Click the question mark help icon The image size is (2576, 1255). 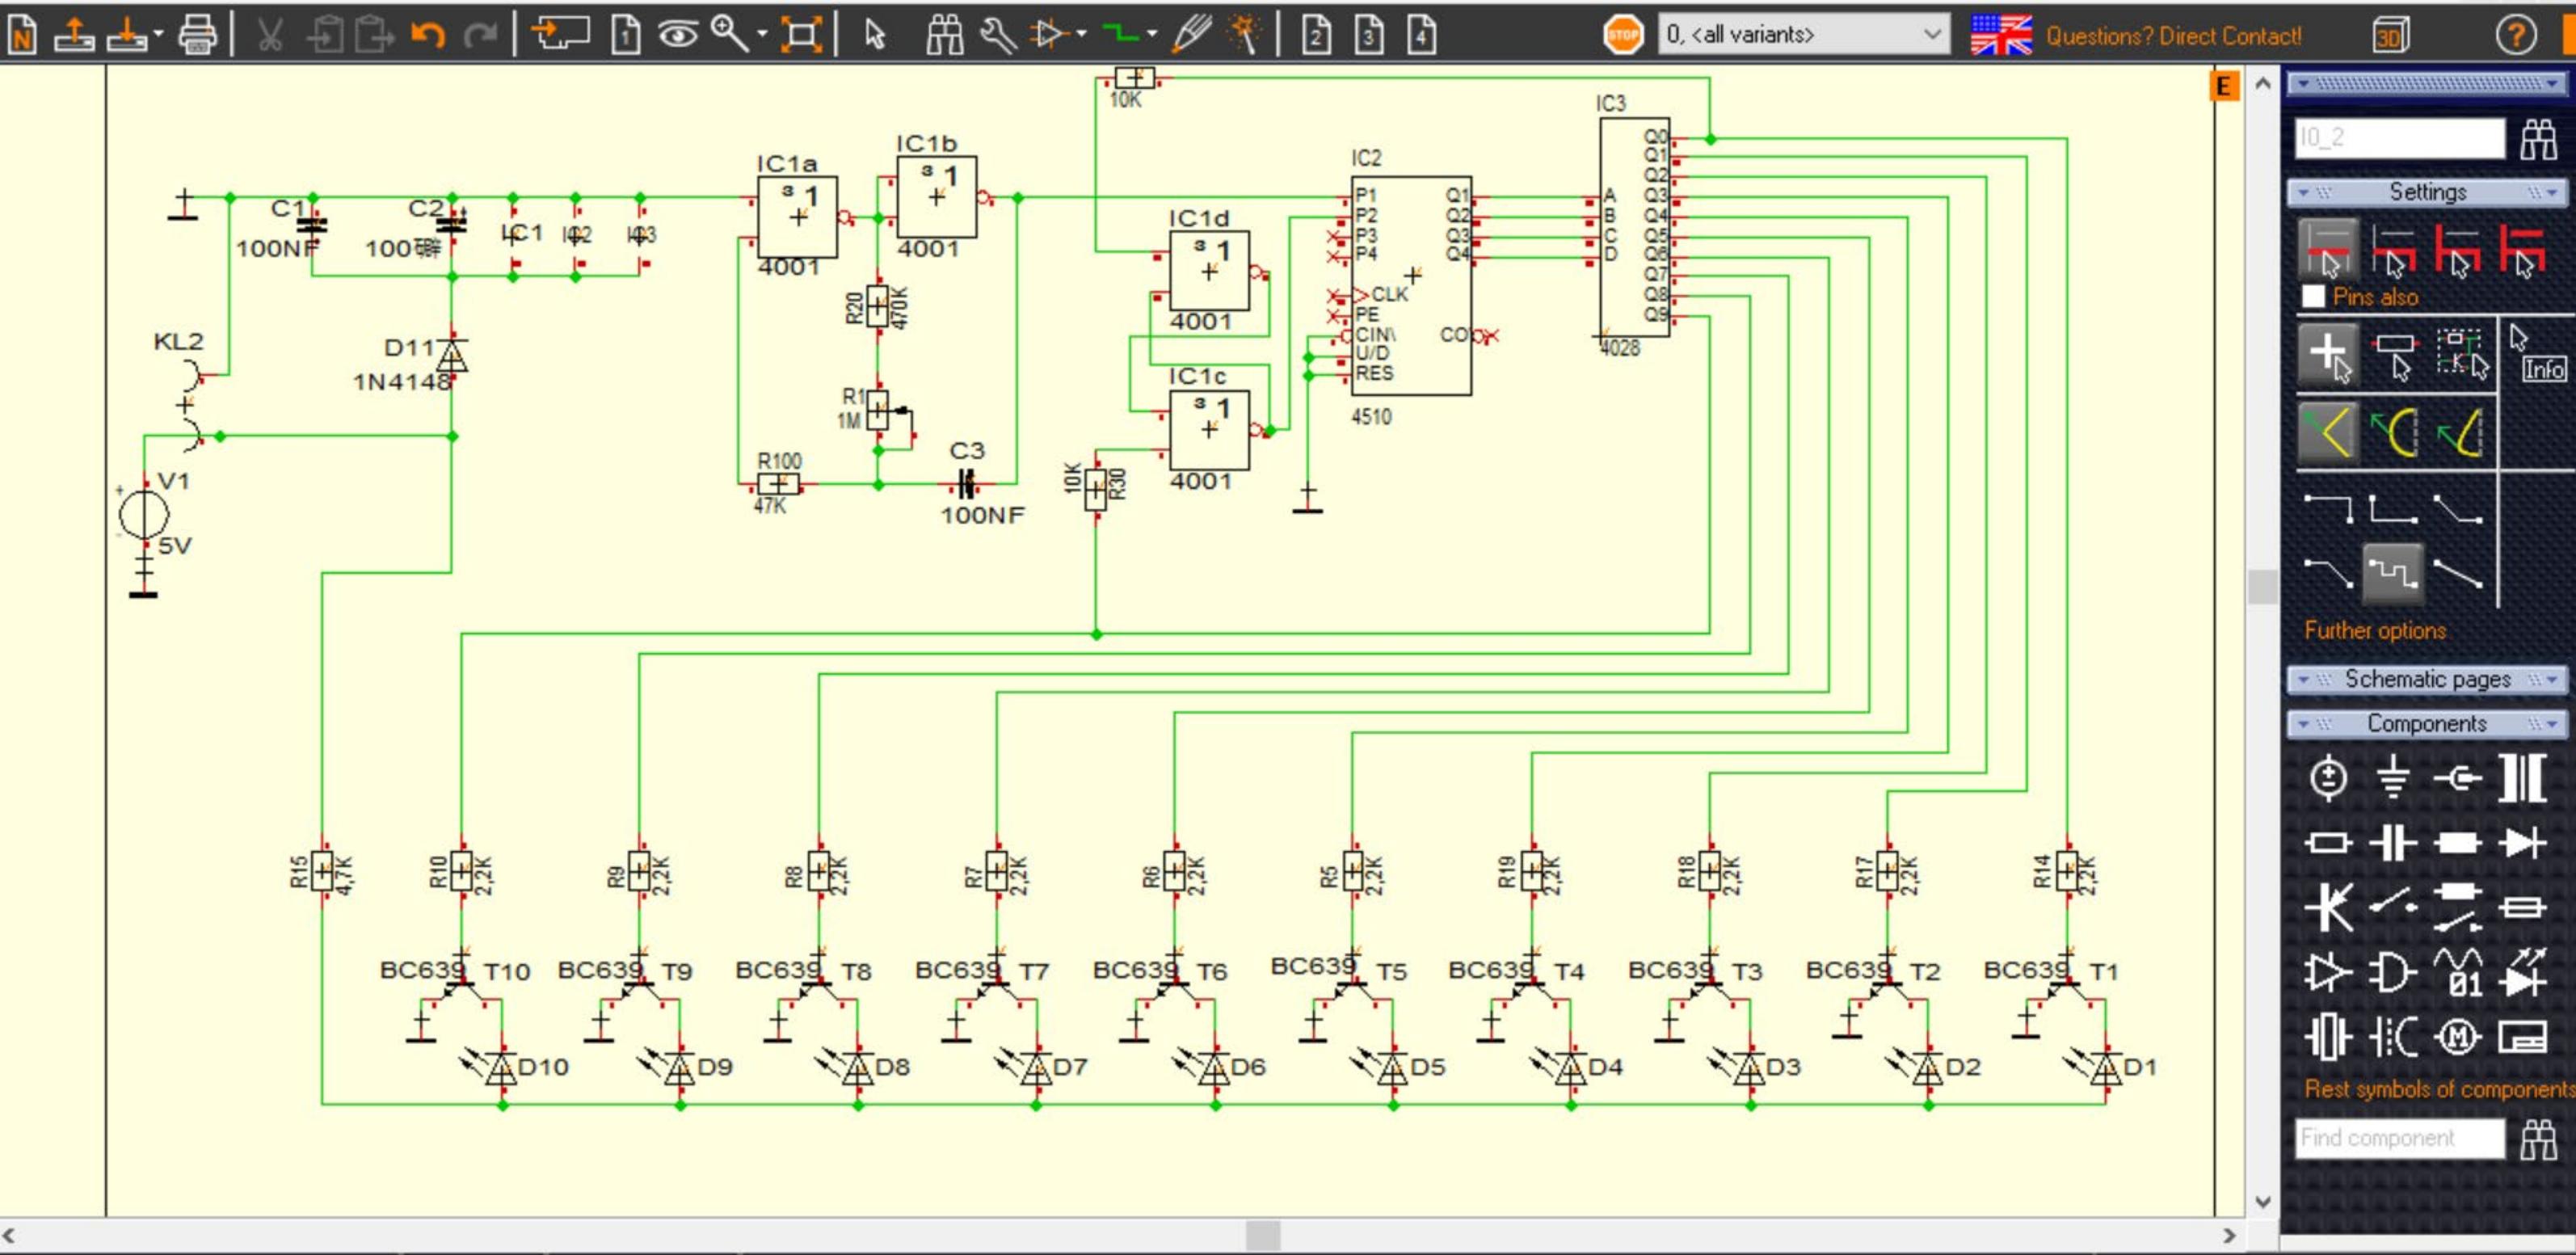2516,35
